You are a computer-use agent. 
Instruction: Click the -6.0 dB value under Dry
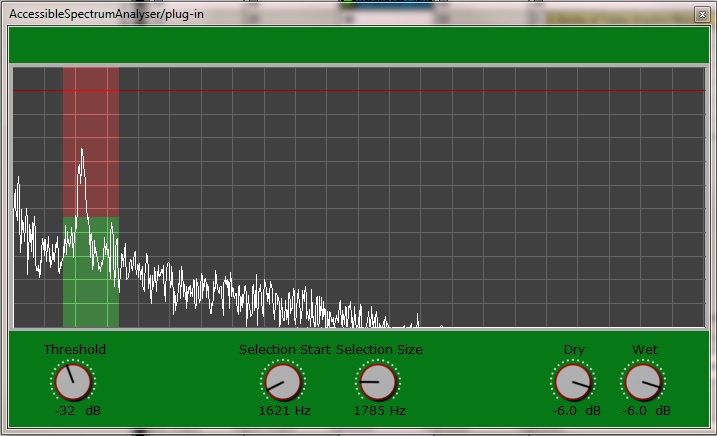pos(574,410)
